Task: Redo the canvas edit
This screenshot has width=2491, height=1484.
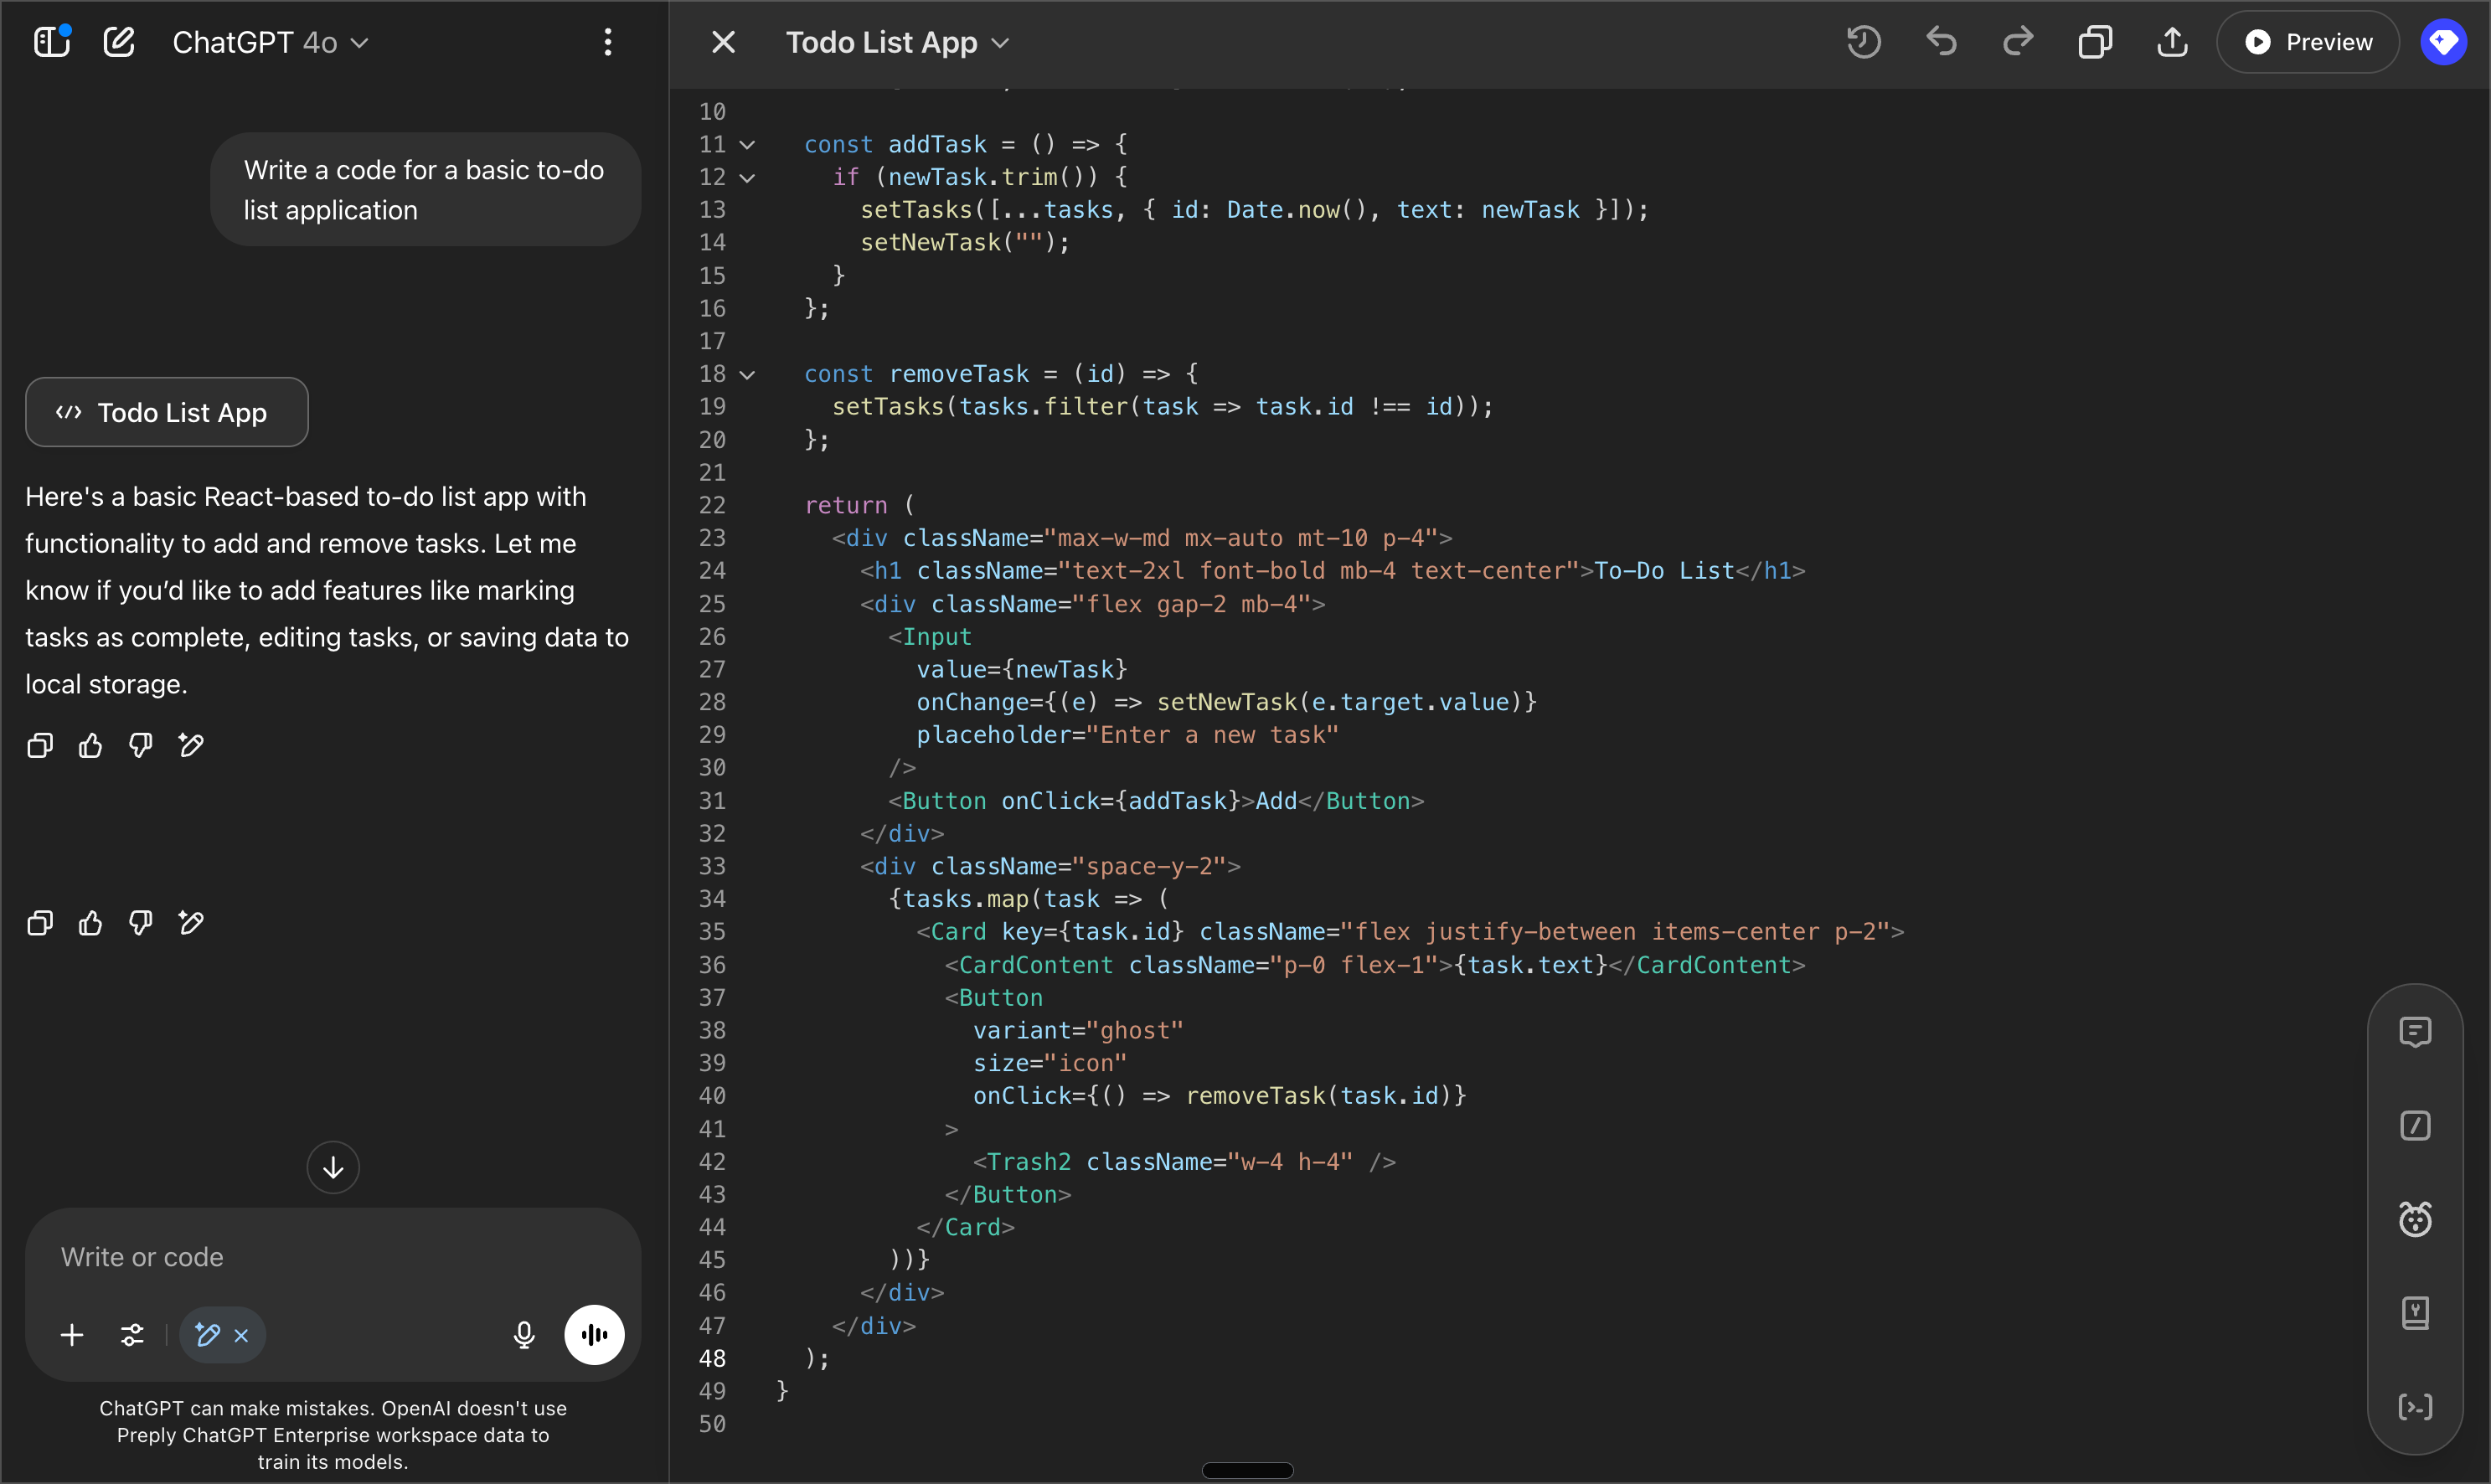Action: point(2018,42)
